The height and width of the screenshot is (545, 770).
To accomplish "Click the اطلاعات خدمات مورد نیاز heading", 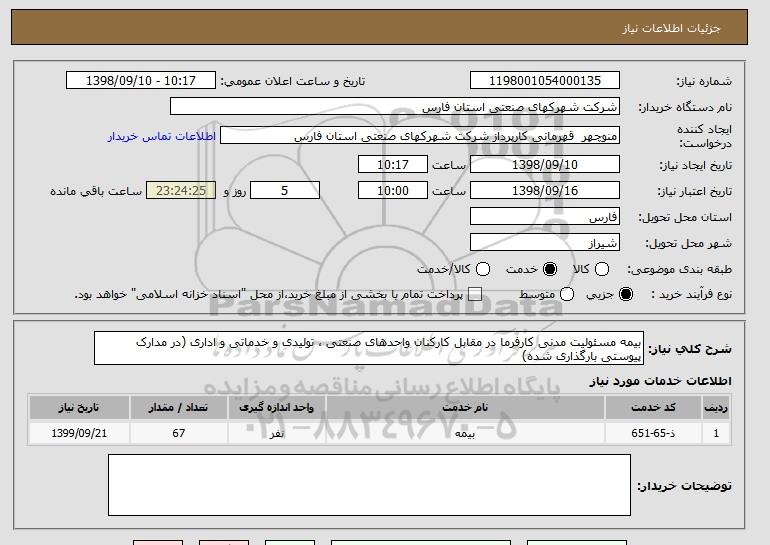I will (x=660, y=381).
